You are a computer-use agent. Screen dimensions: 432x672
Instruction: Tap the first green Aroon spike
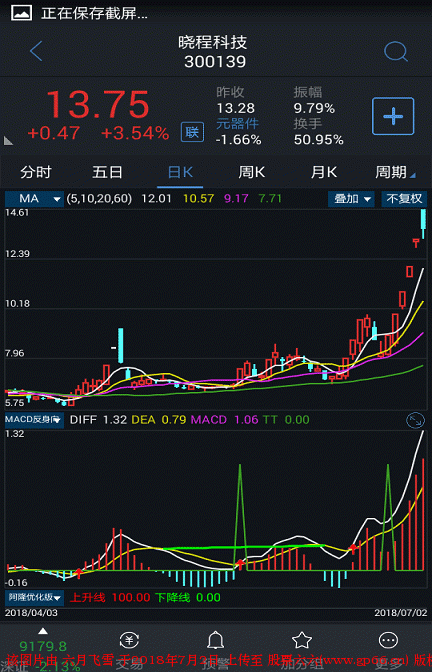(x=240, y=517)
